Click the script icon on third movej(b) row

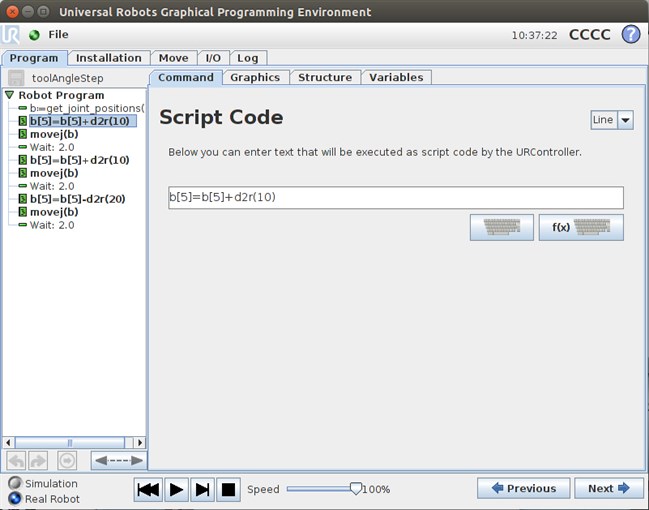23,212
